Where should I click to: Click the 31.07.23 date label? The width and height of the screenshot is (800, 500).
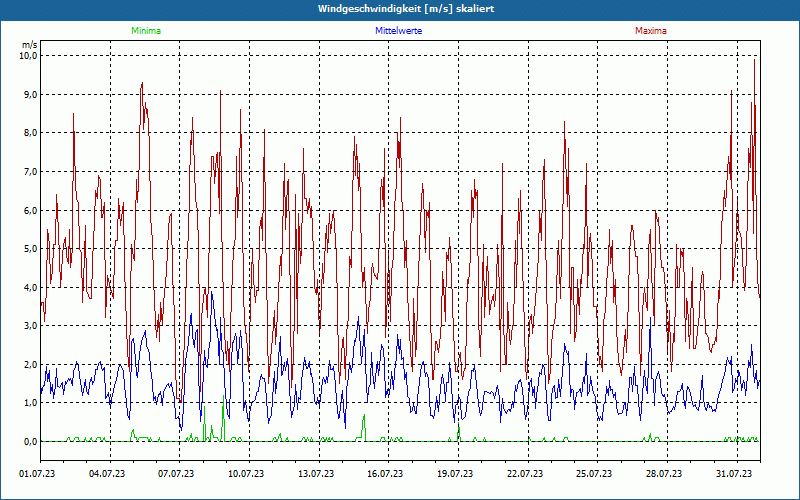tap(734, 474)
